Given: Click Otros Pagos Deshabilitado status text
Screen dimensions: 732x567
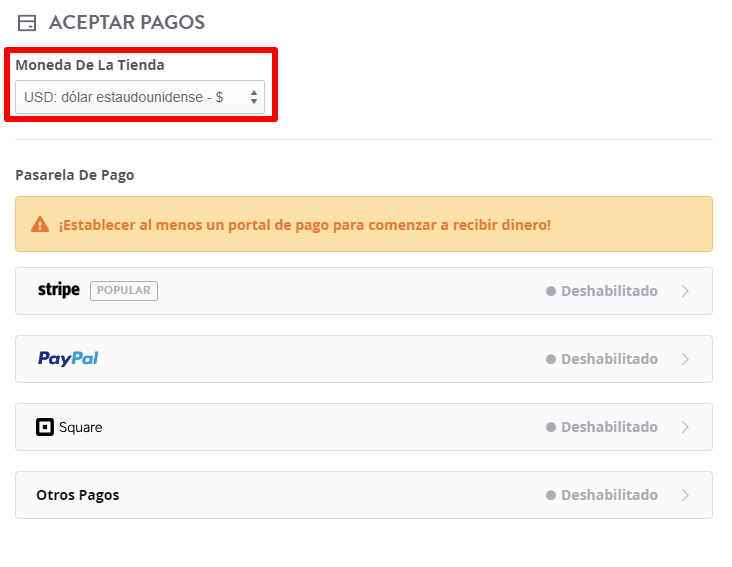Looking at the screenshot, I should pos(609,495).
